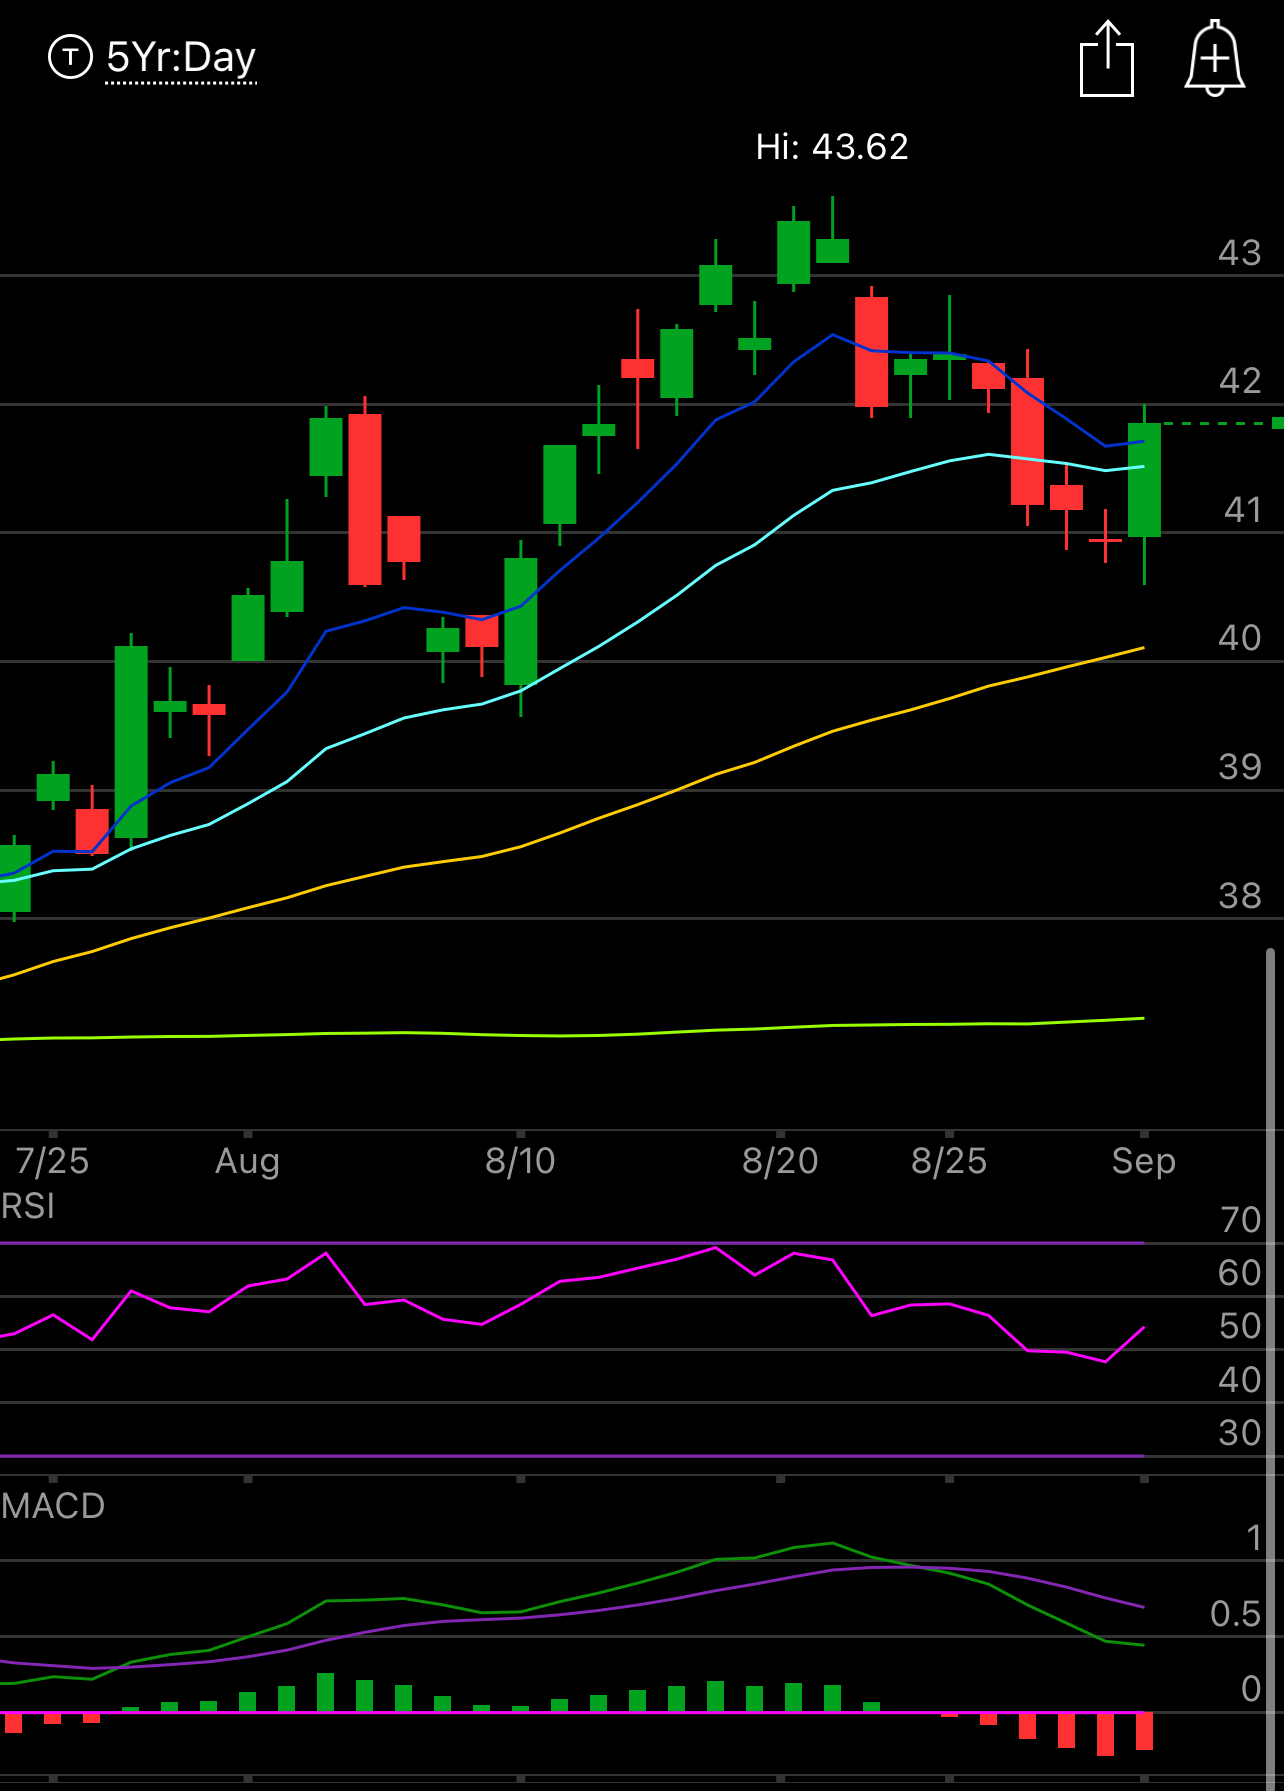Tap the RSI 30 level label
The width and height of the screenshot is (1284, 1791).
click(1240, 1433)
